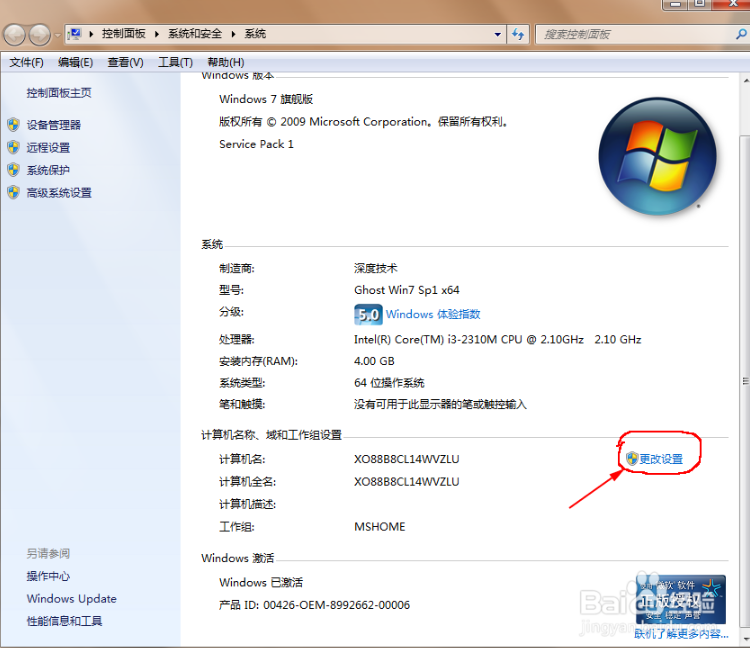The height and width of the screenshot is (648, 750).
Task: Click the 5.0 experience index score badge
Action: pos(368,315)
